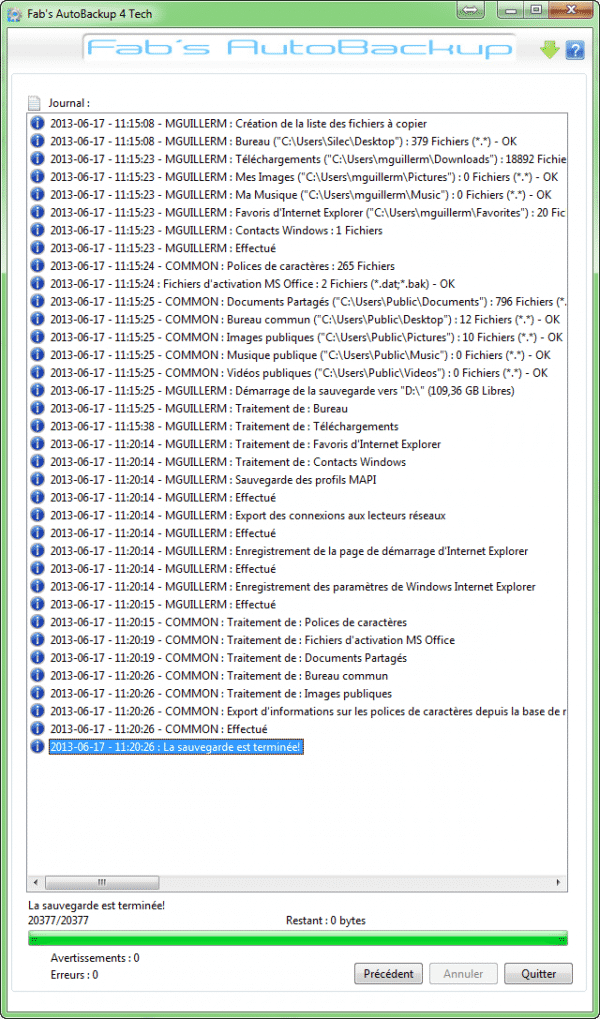600x1019 pixels.
Task: Select 'Bureau commun' 12 Fichiers entry
Action: (305, 319)
